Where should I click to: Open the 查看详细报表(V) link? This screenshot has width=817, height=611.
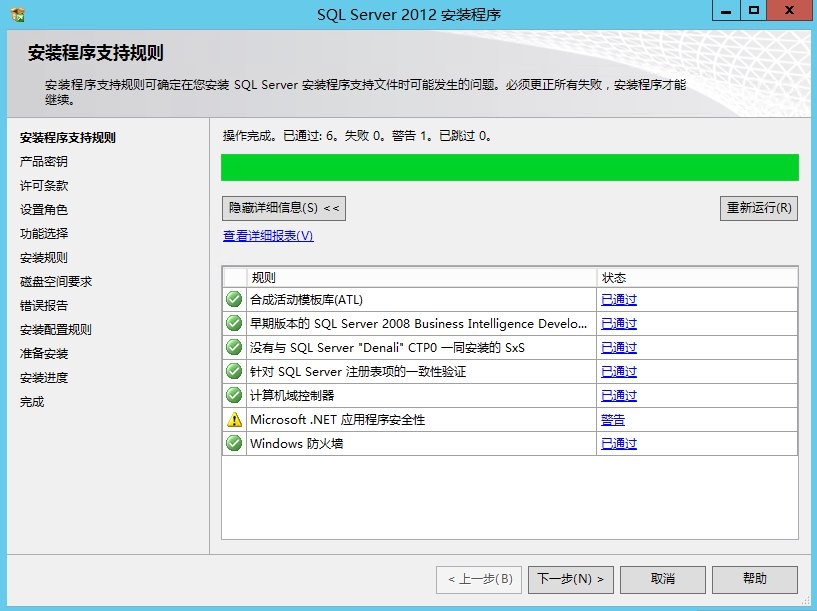268,235
